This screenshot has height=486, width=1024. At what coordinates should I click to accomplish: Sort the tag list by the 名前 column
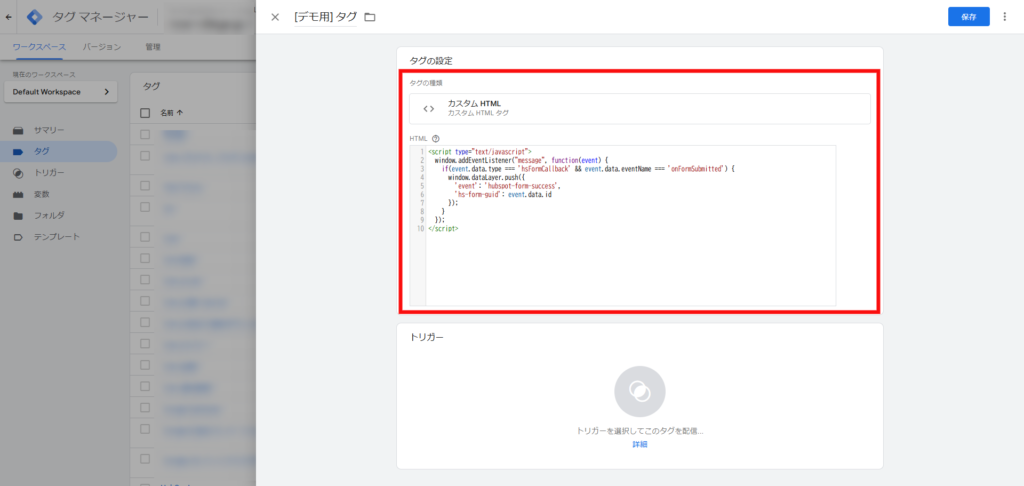pos(172,113)
